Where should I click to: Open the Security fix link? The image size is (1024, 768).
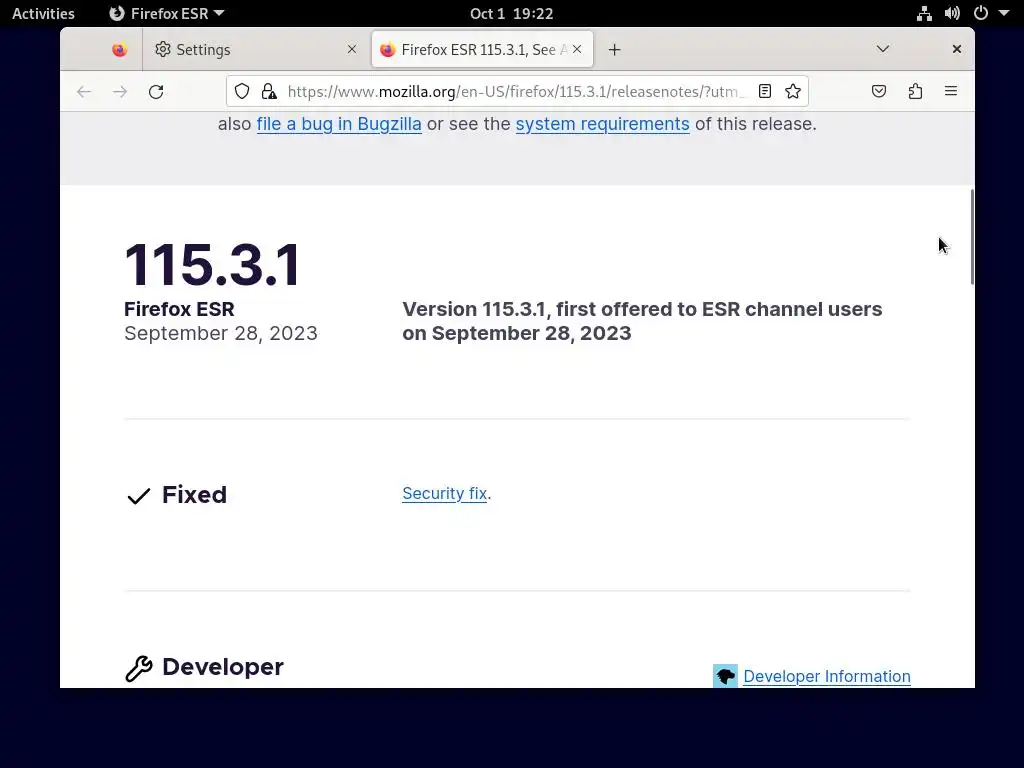[445, 494]
